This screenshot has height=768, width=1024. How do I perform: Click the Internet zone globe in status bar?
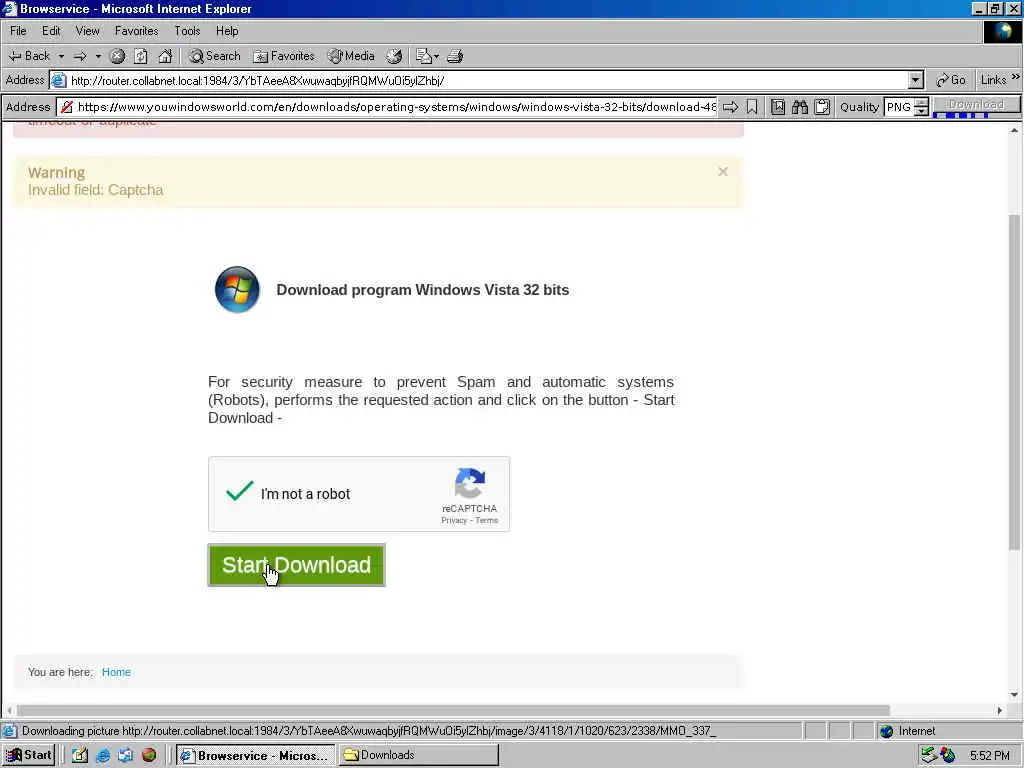tap(887, 731)
